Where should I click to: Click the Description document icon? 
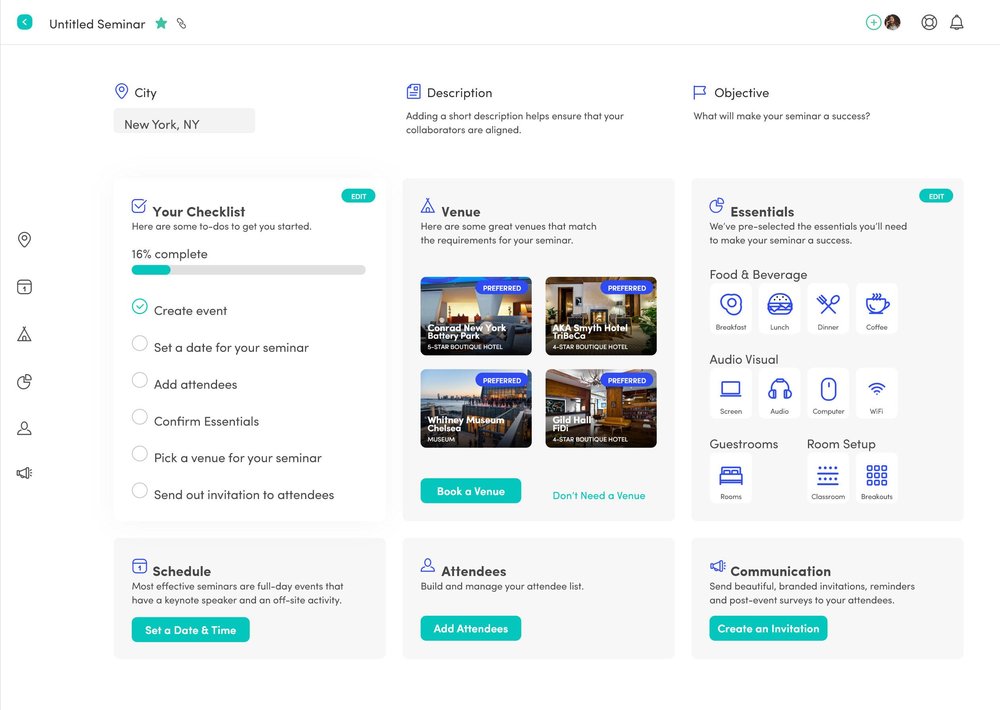(413, 92)
